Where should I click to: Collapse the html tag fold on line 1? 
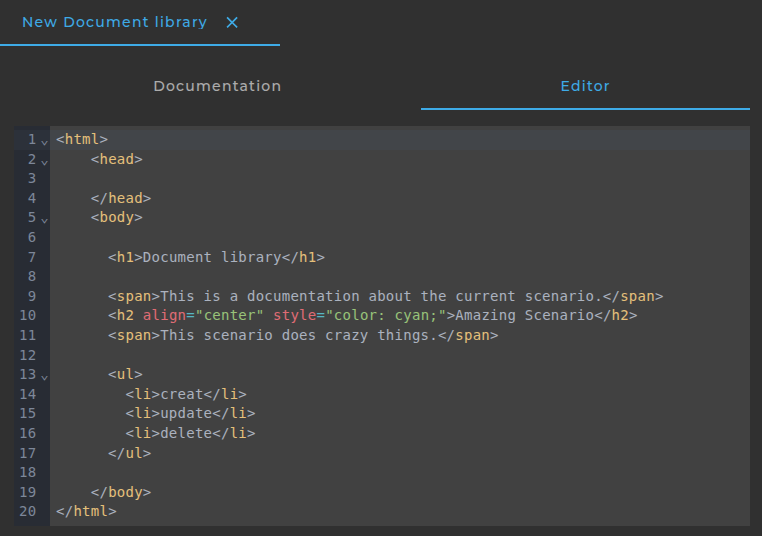pyautogui.click(x=44, y=142)
